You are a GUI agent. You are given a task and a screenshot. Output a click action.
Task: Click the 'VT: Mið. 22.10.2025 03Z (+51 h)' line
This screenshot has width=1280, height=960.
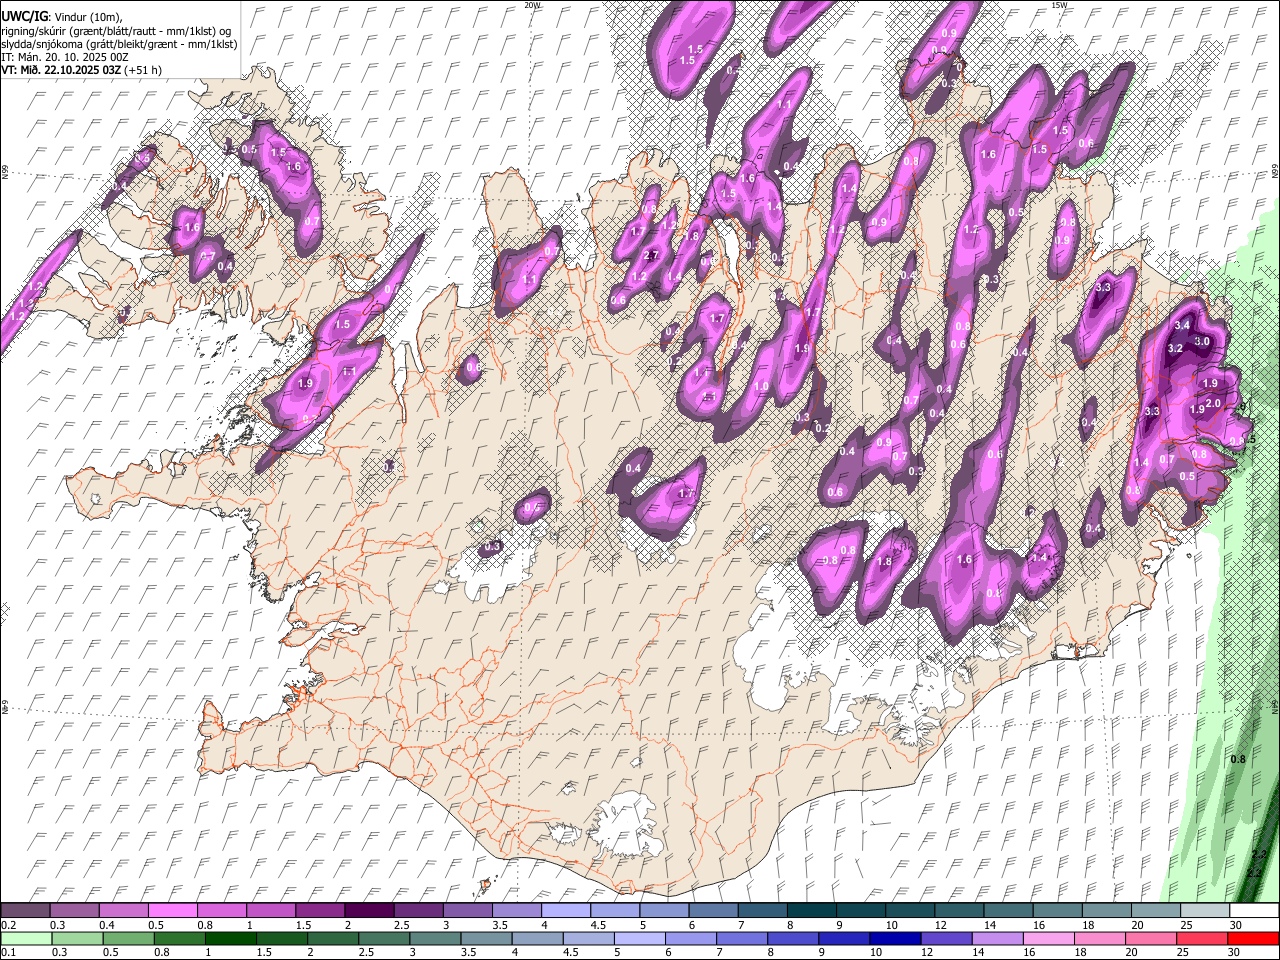click(x=82, y=70)
